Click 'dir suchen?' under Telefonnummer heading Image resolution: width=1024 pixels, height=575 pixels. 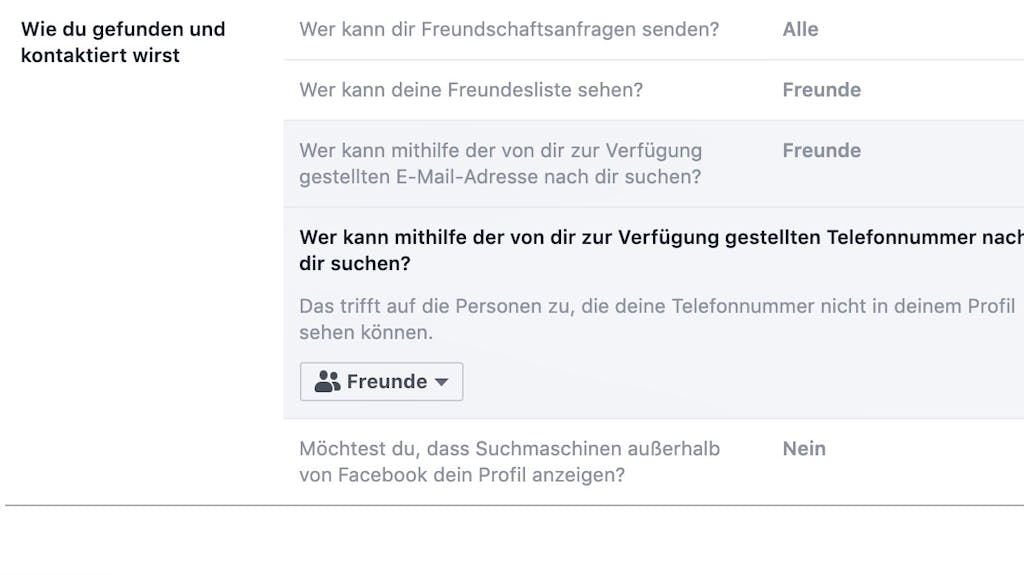click(x=355, y=263)
